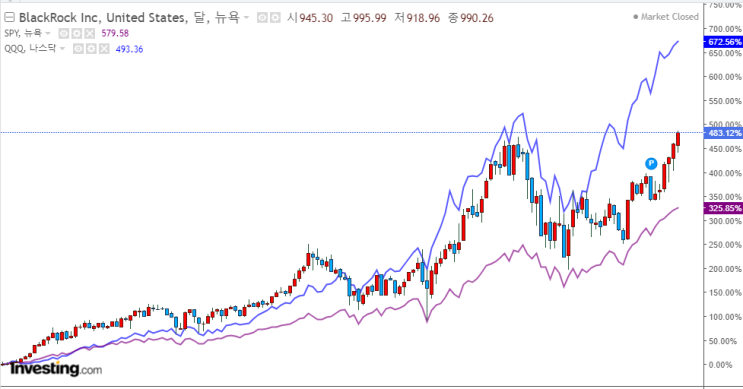
Task: Click the BlackRock Inc, United States title
Action: [102, 18]
